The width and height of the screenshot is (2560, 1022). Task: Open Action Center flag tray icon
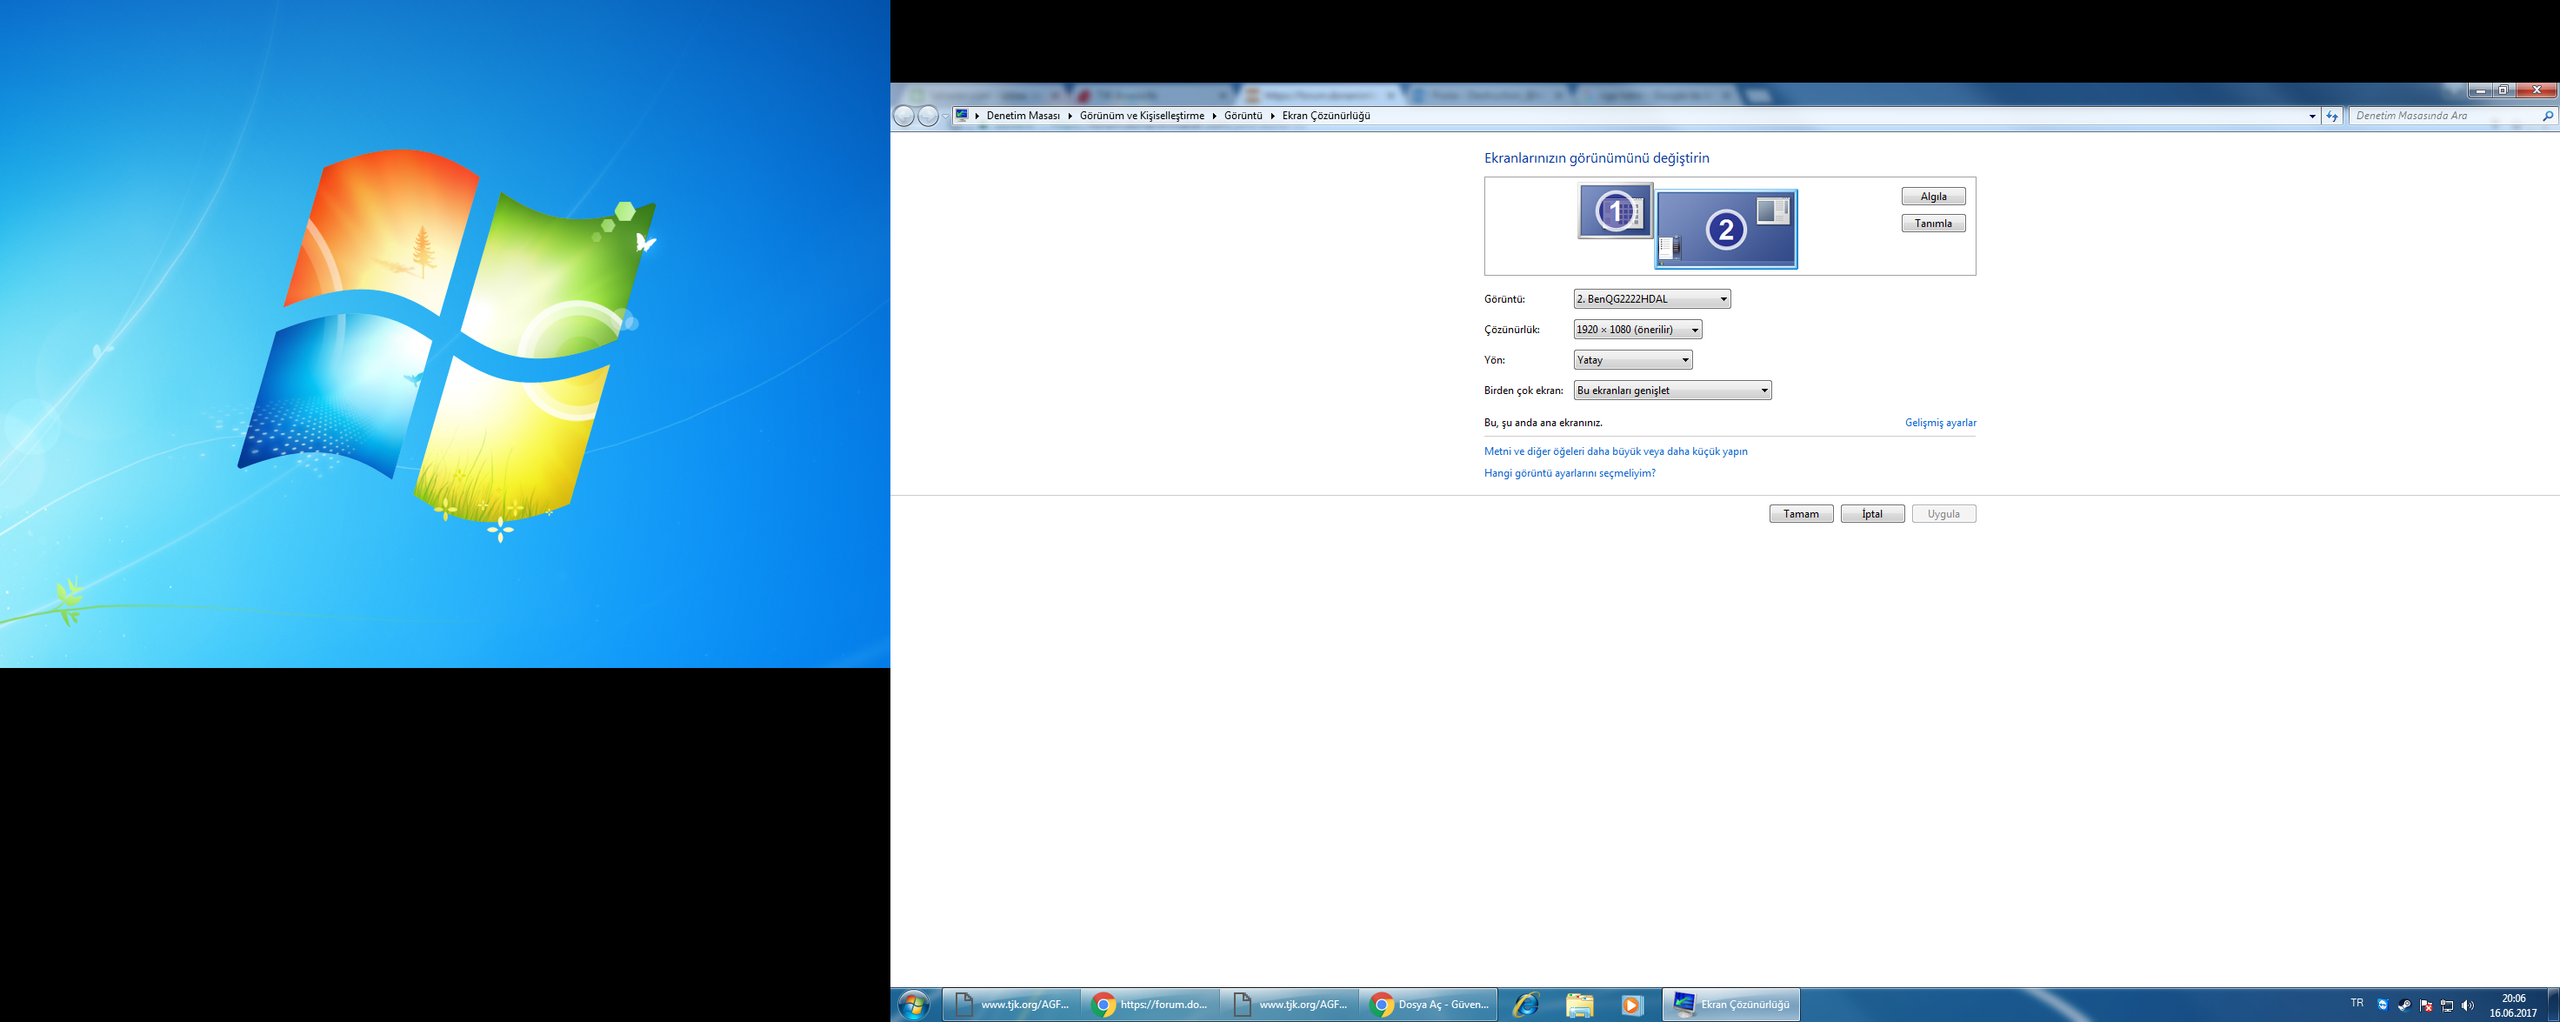click(2425, 1006)
